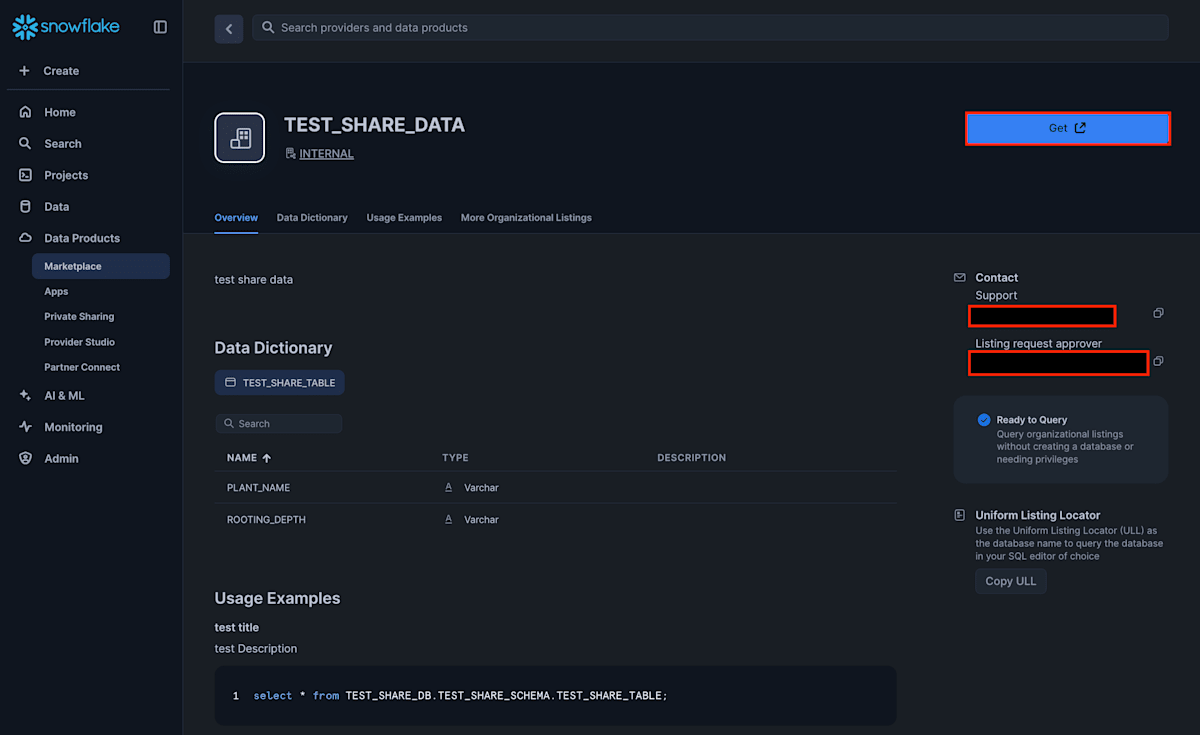Click the TYPE column header
Viewport: 1200px width, 735px height.
455,458
